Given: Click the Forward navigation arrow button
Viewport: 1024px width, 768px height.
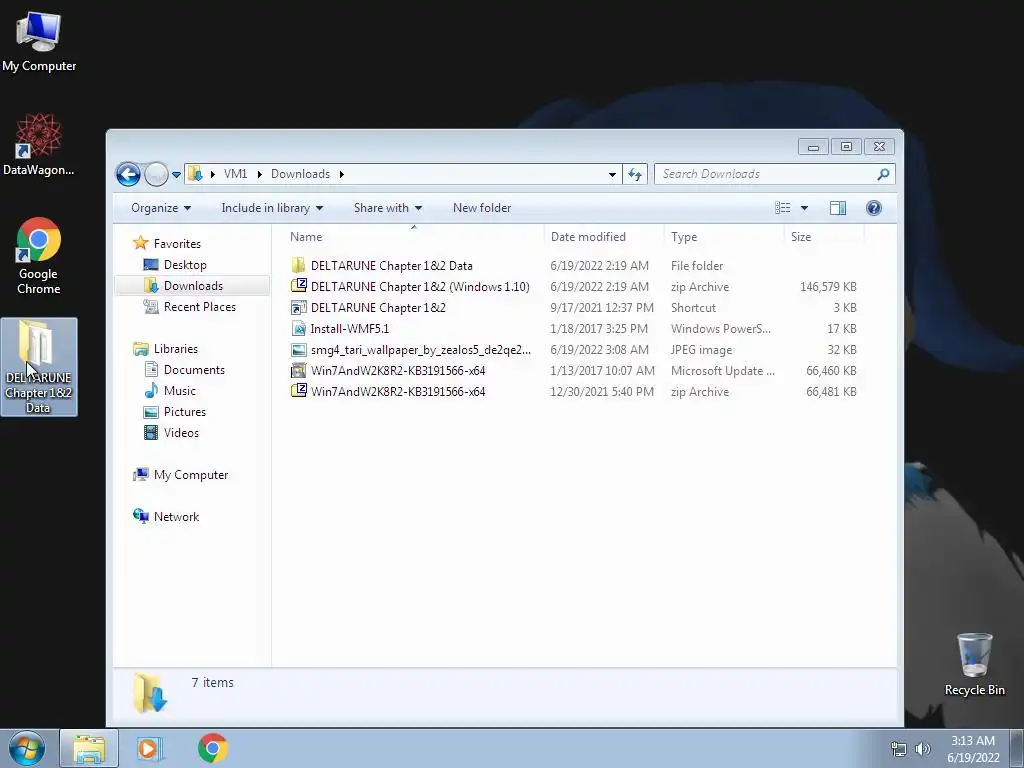Looking at the screenshot, I should (157, 174).
